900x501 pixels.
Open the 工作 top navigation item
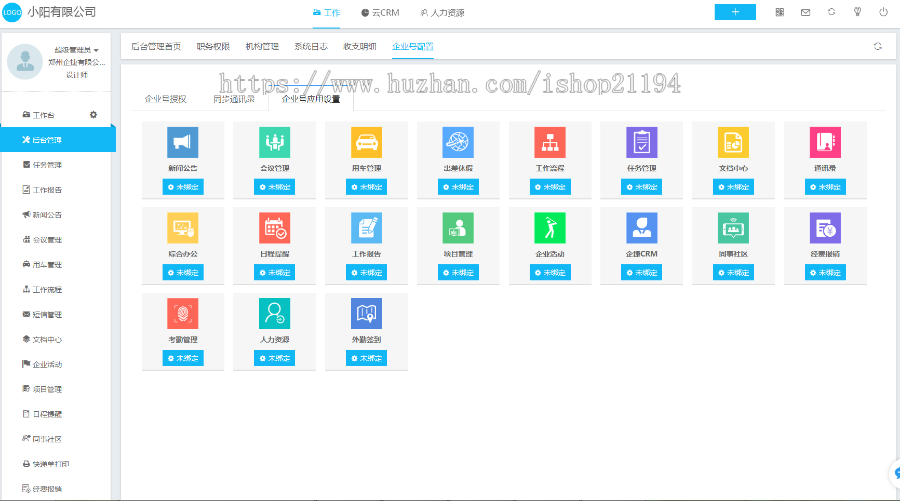327,13
